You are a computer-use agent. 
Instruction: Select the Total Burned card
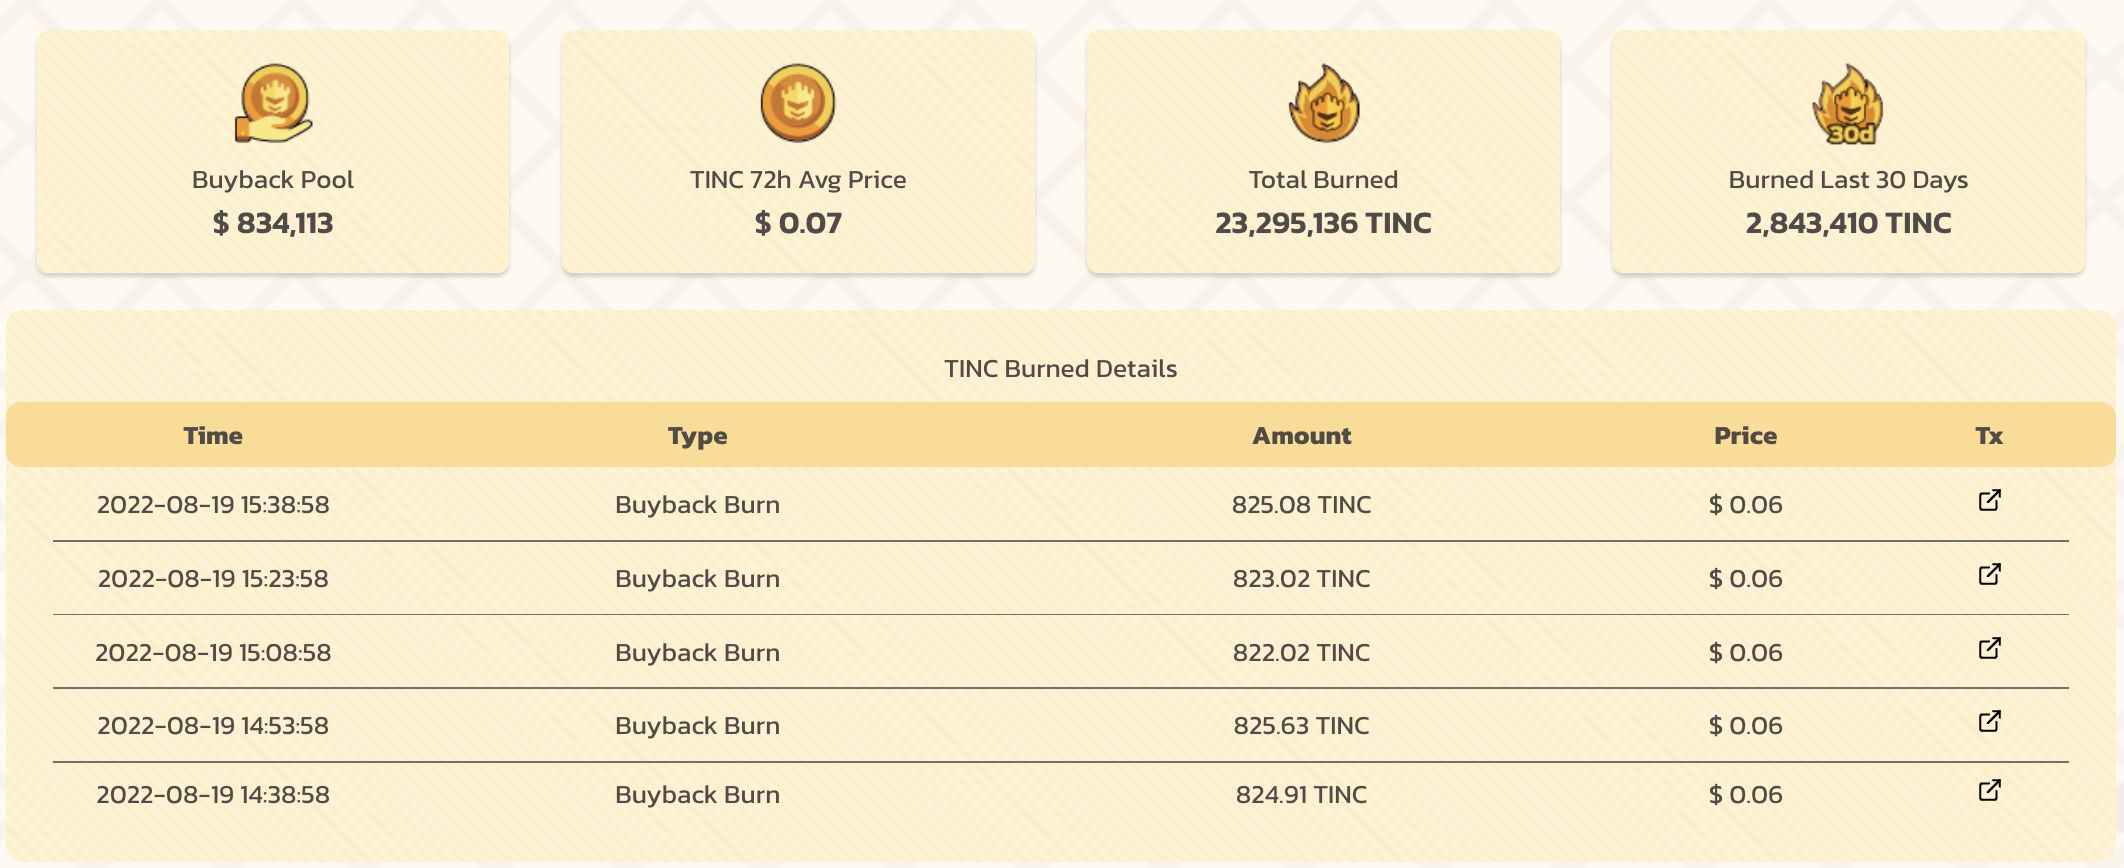coord(1322,152)
